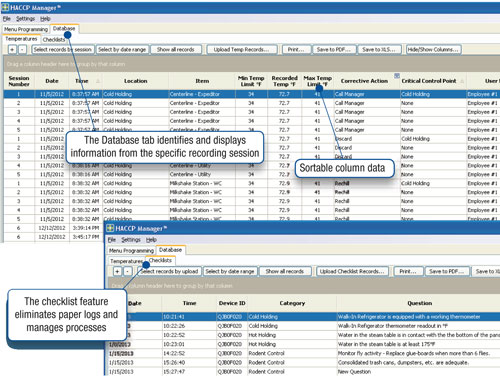Click Print button in checklist toolbar
This screenshot has width=500, height=376.
pyautogui.click(x=408, y=271)
